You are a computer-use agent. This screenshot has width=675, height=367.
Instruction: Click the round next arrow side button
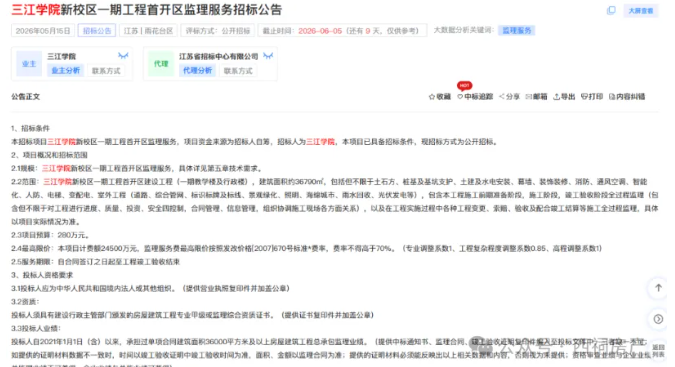[658, 319]
